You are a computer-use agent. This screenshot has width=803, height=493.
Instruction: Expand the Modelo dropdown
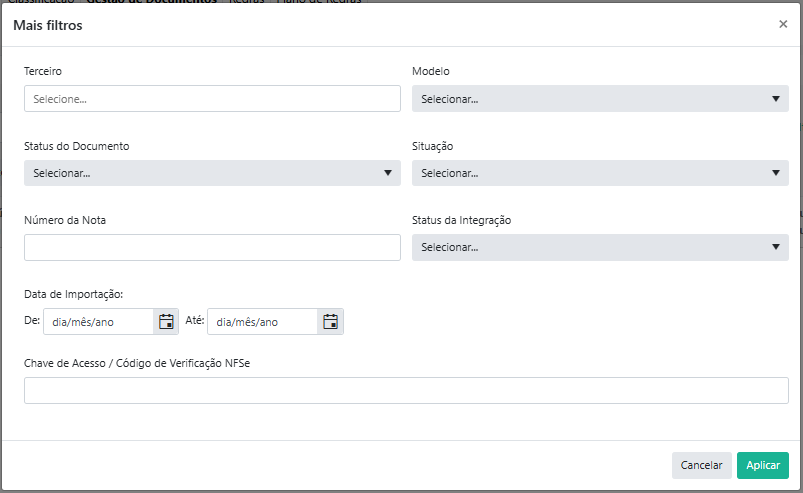coord(600,99)
